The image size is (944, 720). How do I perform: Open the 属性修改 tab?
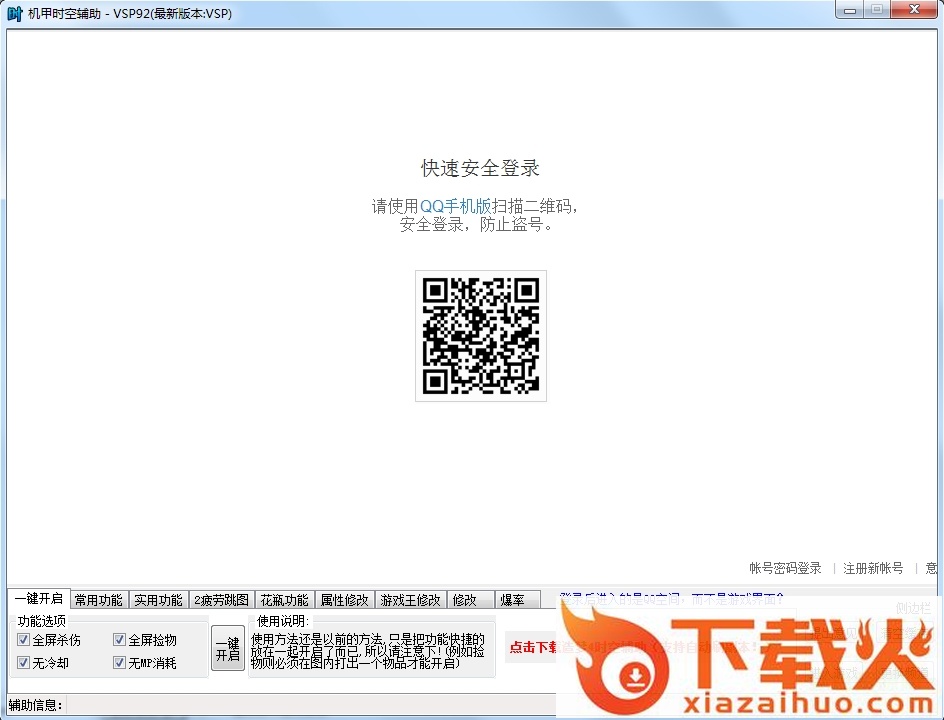point(344,600)
